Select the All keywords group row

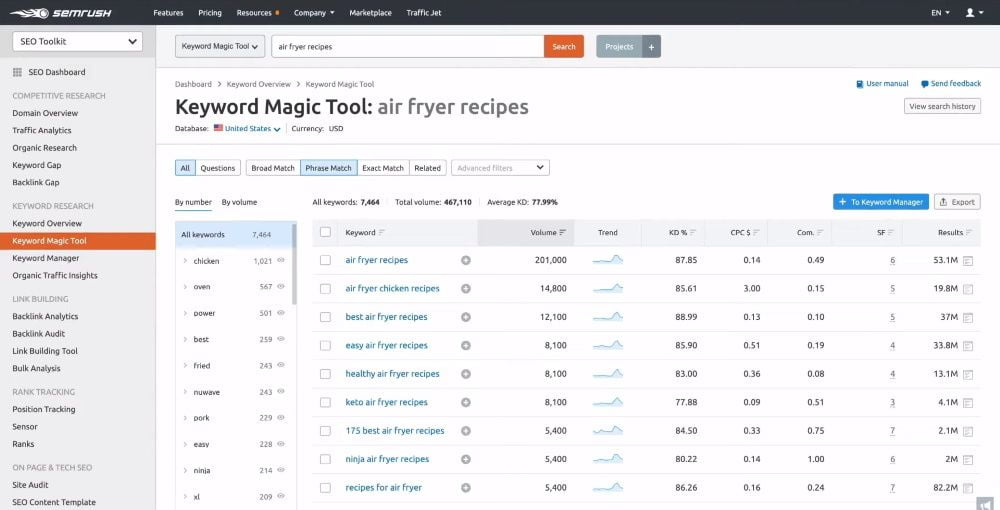click(233, 235)
